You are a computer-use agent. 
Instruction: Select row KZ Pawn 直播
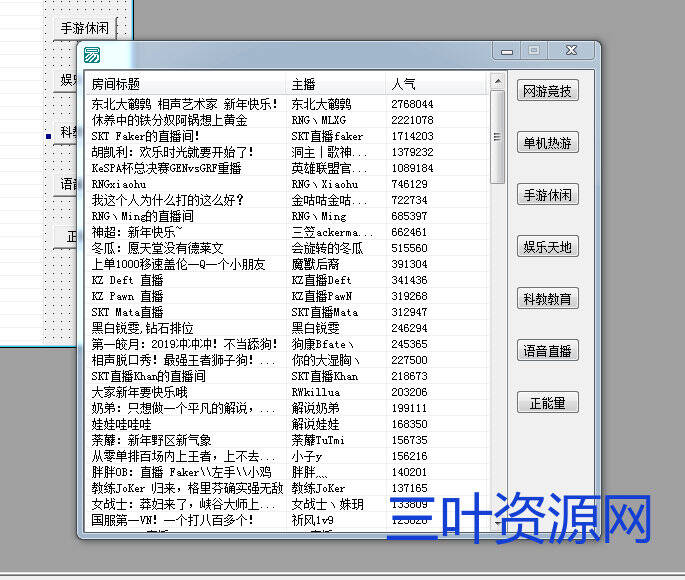286,296
